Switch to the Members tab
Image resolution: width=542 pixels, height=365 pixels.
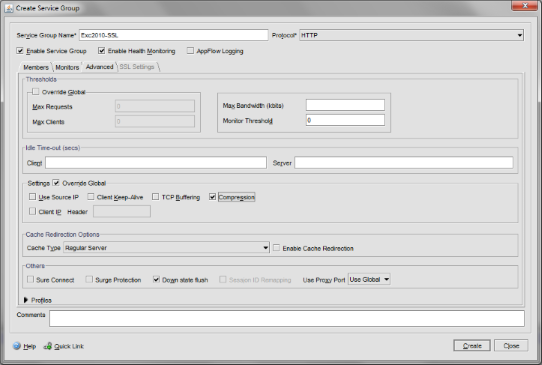click(36, 67)
